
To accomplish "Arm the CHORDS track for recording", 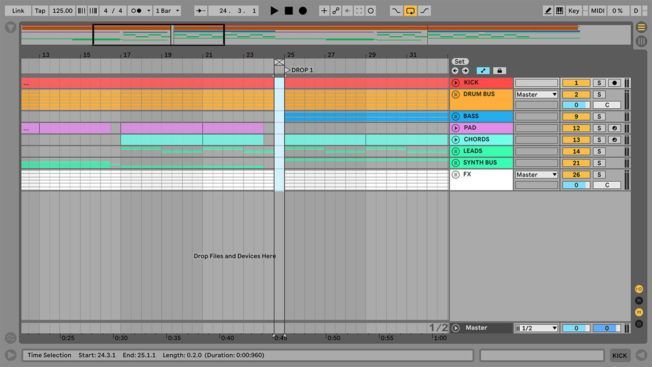I will pos(615,140).
